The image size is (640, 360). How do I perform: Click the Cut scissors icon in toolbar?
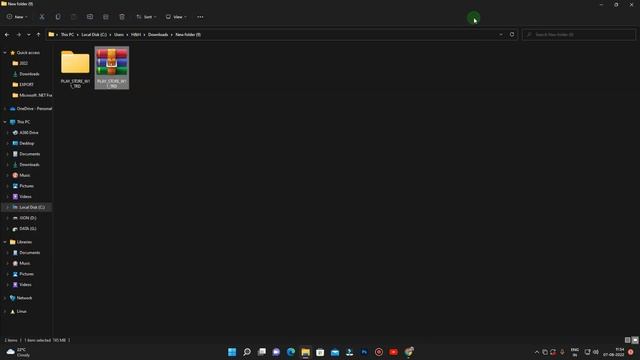(x=42, y=17)
